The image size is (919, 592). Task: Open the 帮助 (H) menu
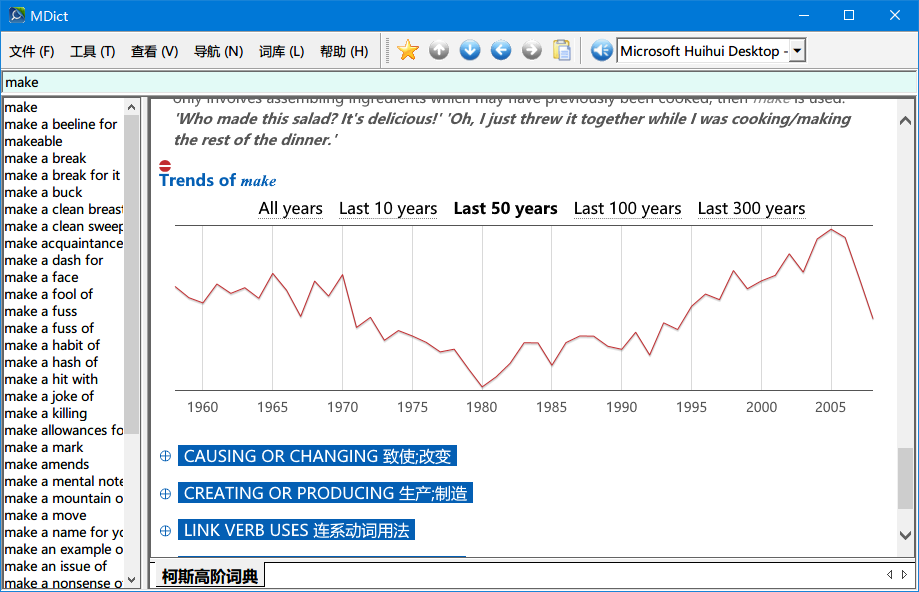(x=344, y=52)
